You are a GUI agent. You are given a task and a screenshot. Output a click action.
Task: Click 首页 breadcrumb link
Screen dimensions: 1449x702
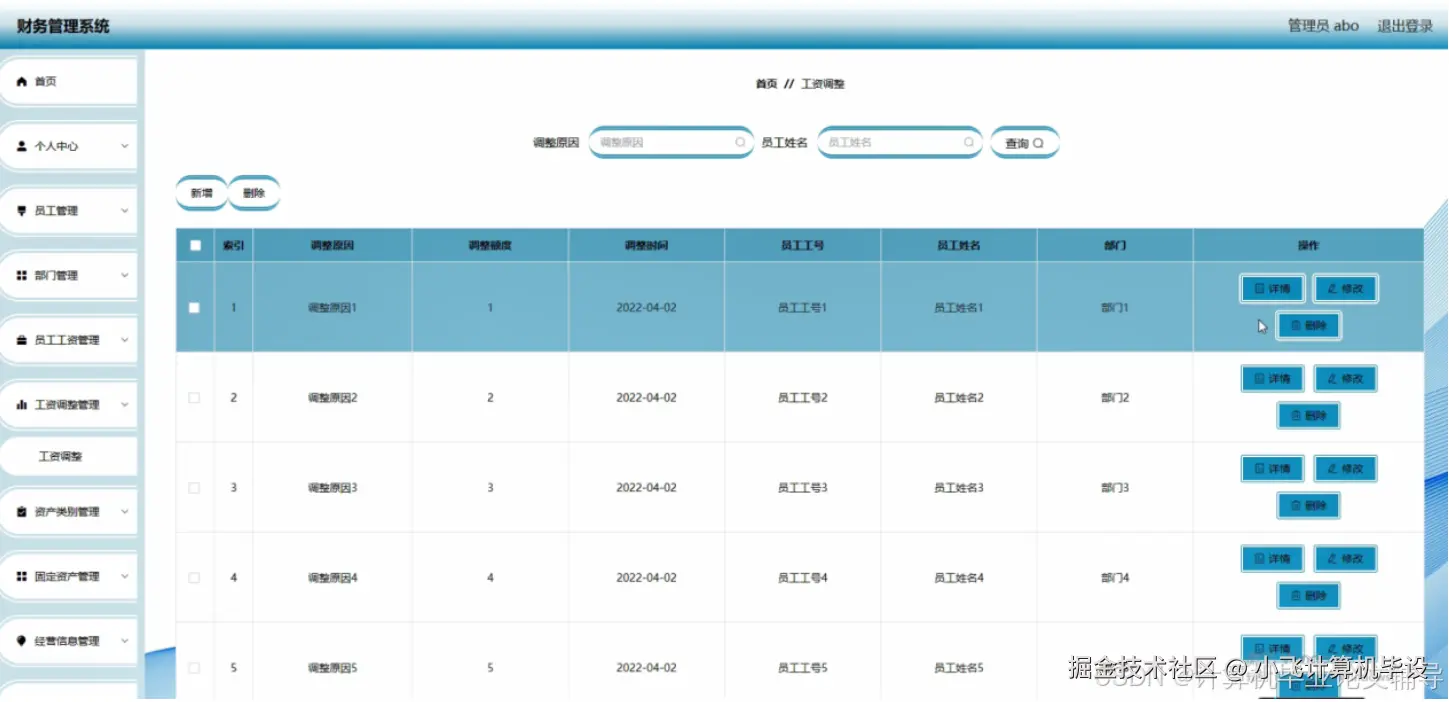(766, 84)
